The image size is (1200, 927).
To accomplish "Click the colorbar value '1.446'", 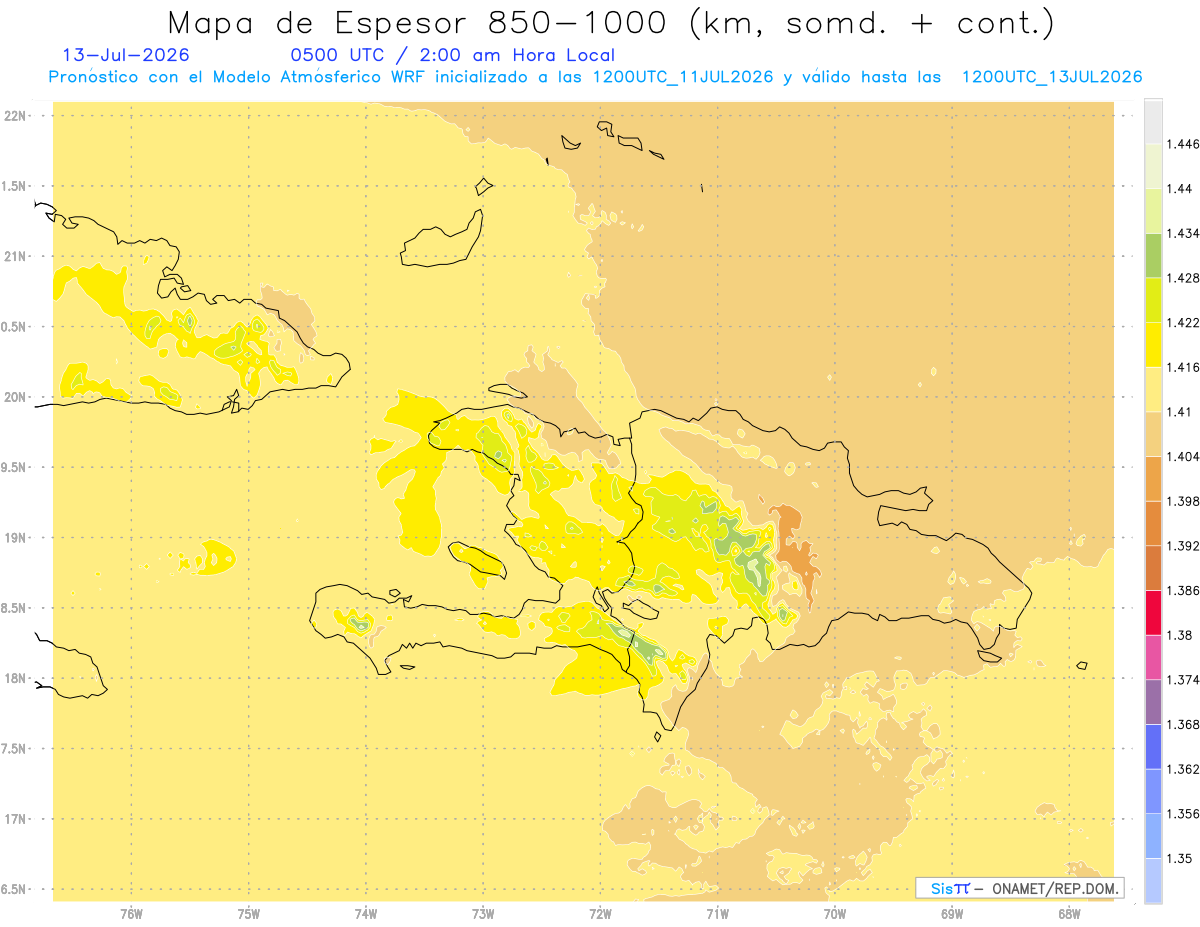I will [1183, 144].
